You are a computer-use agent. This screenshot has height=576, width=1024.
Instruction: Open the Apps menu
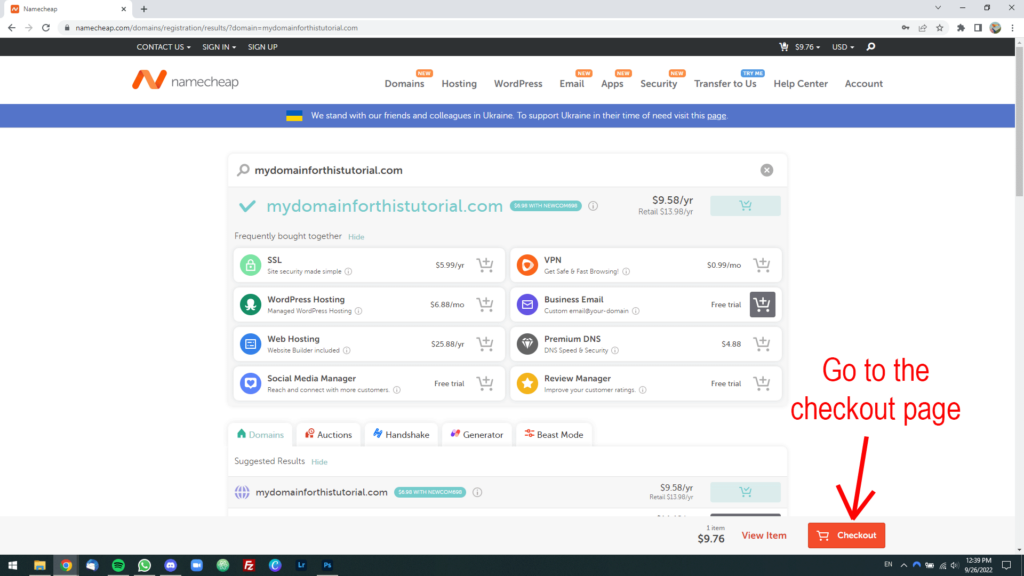pos(612,84)
